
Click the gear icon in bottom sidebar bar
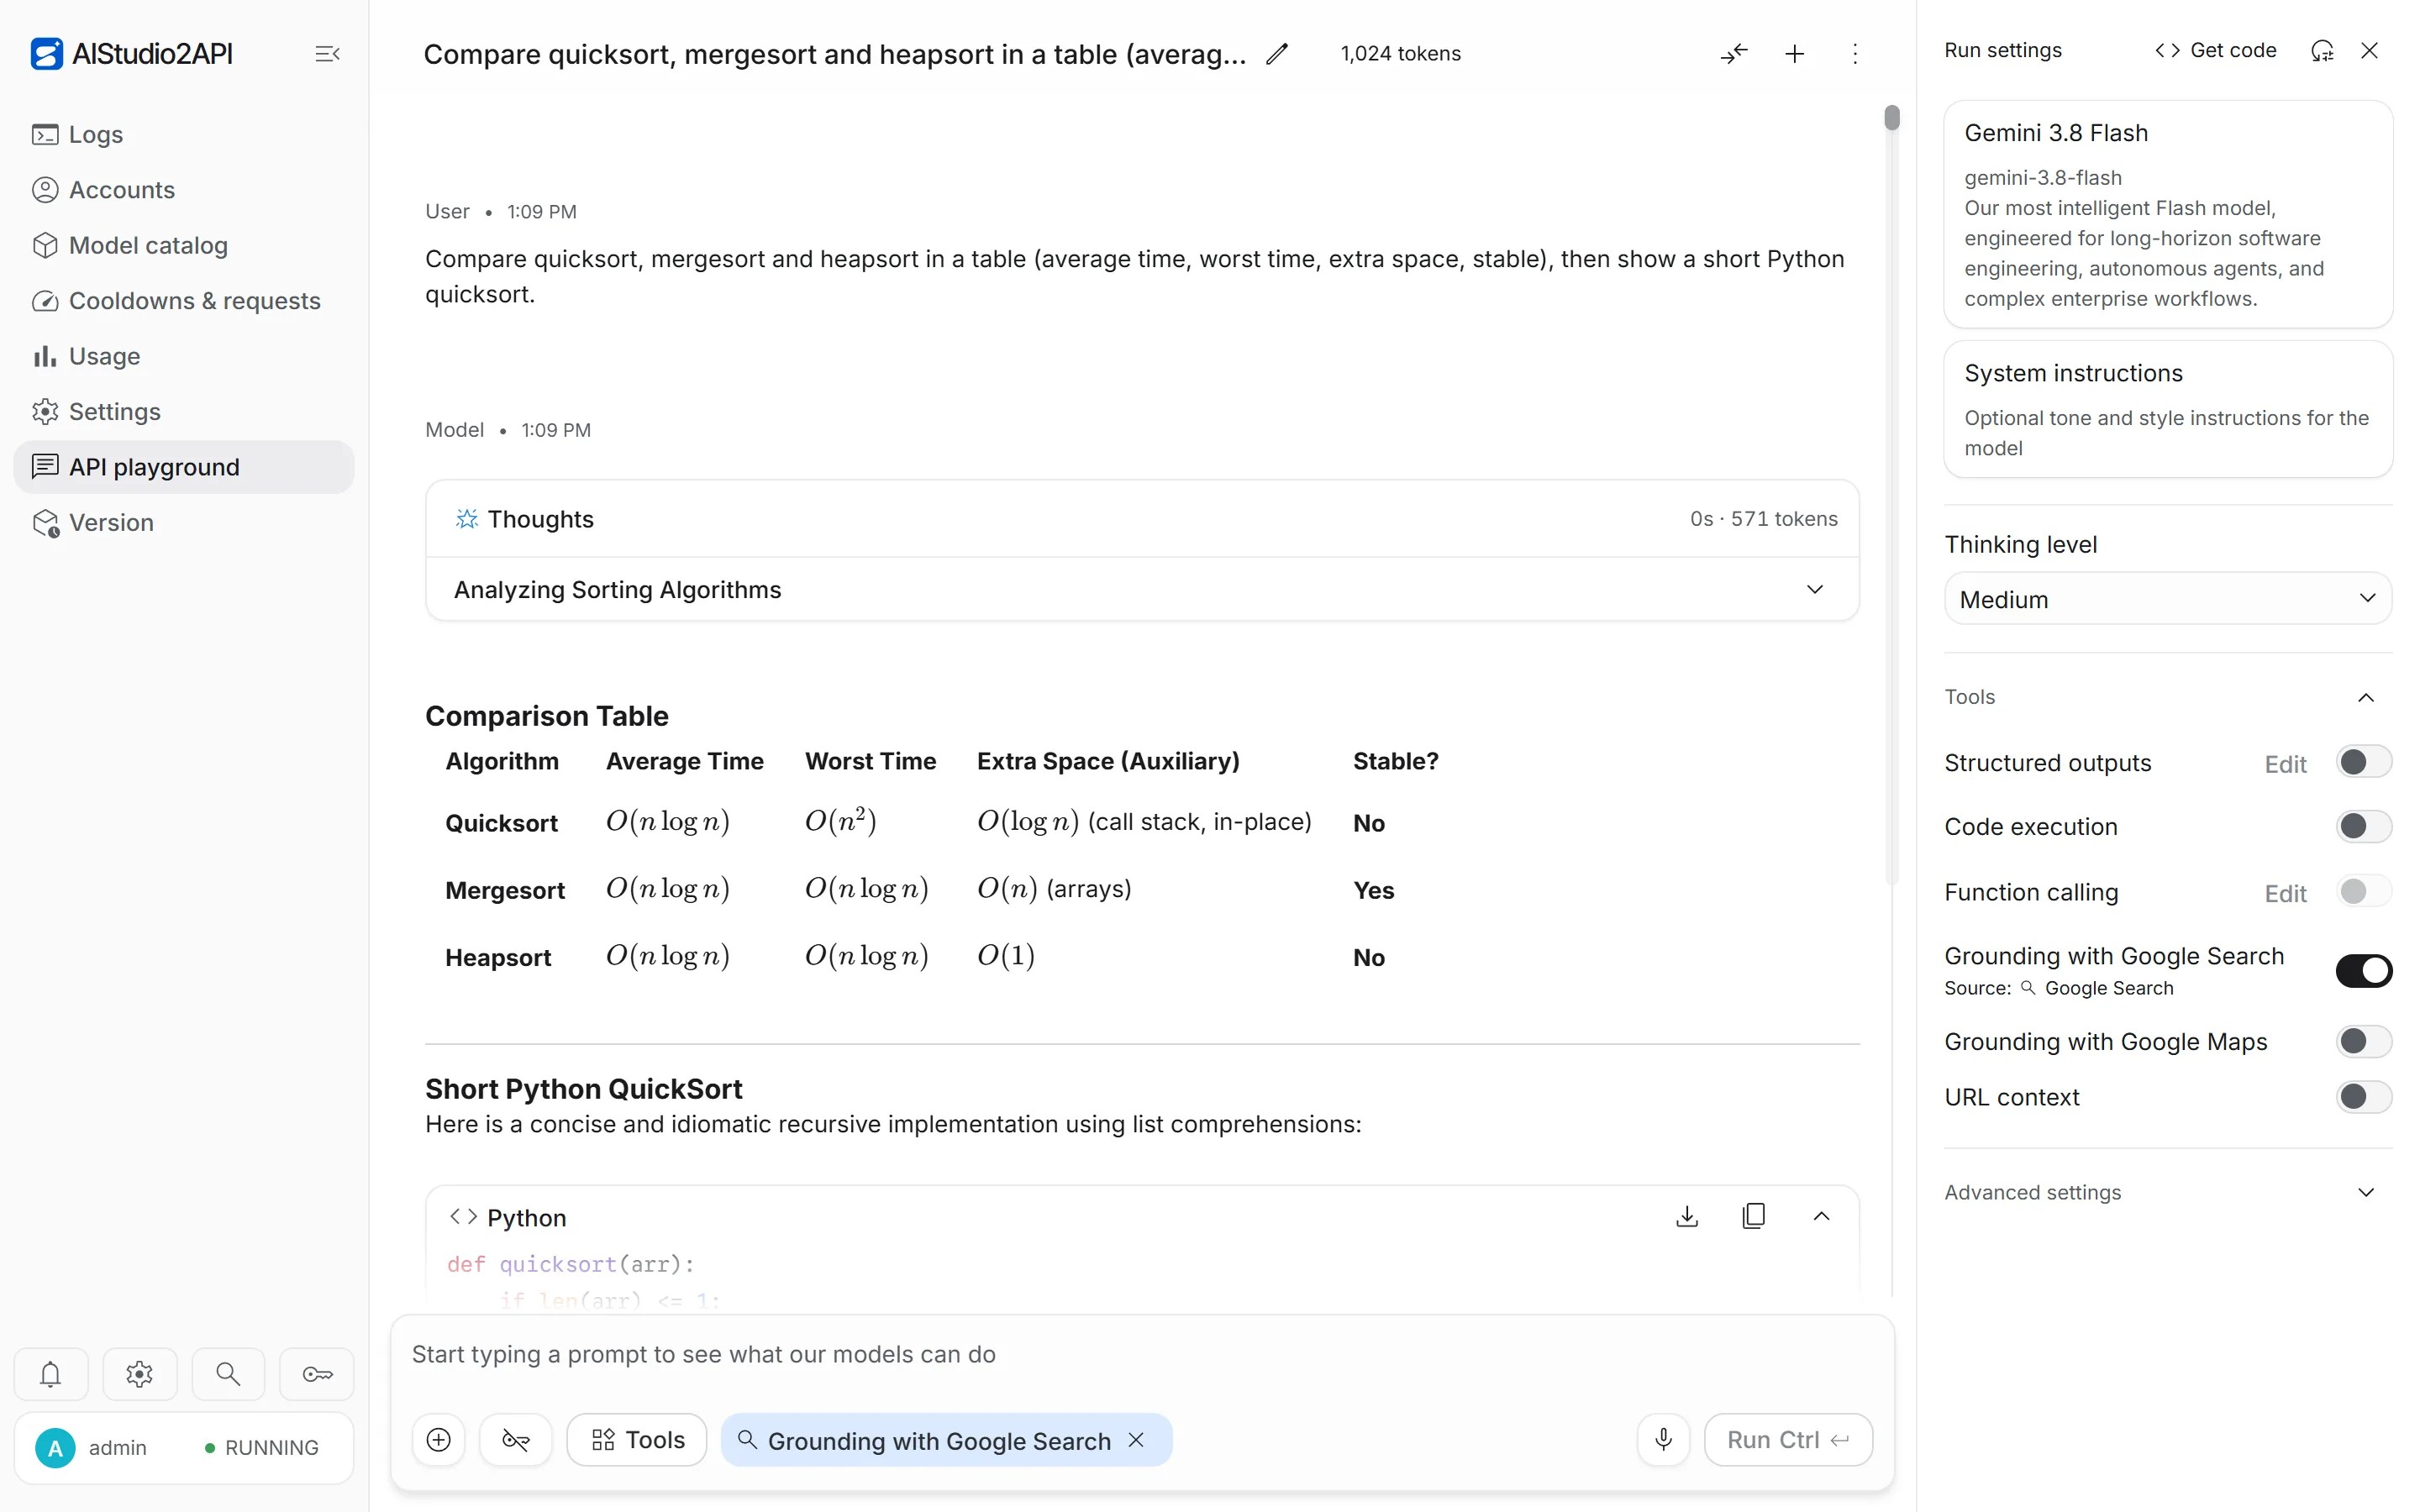(x=140, y=1374)
